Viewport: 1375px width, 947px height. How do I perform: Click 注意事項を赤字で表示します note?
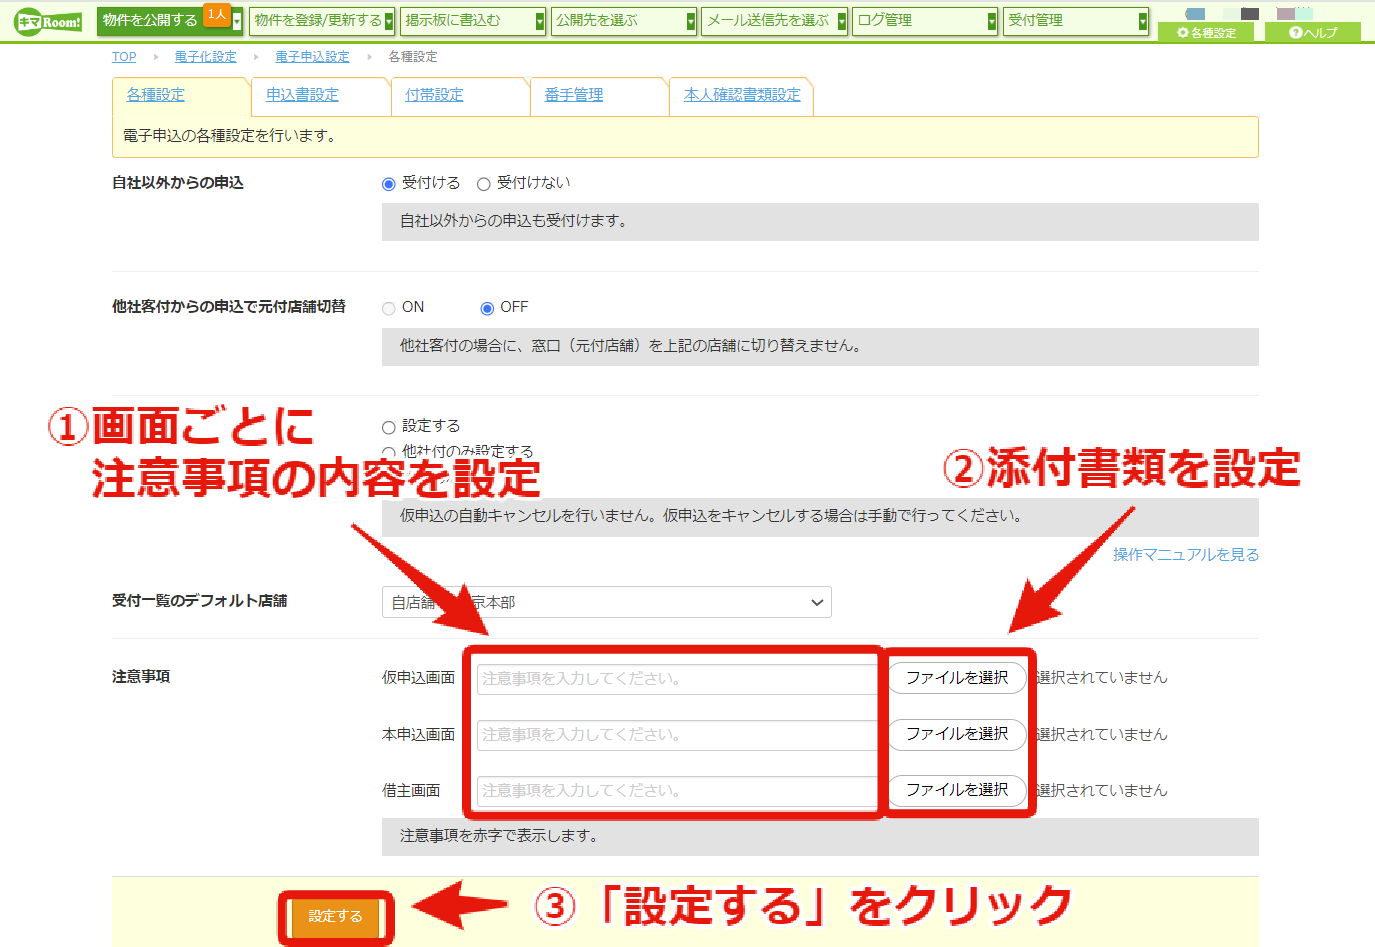tap(499, 836)
